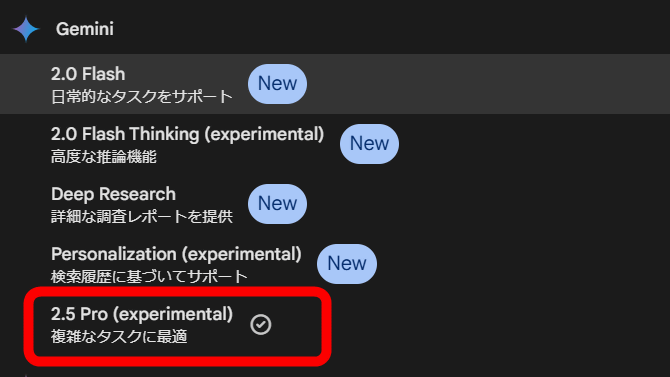The image size is (670, 377).
Task: Click the Gemini title text
Action: click(x=85, y=29)
